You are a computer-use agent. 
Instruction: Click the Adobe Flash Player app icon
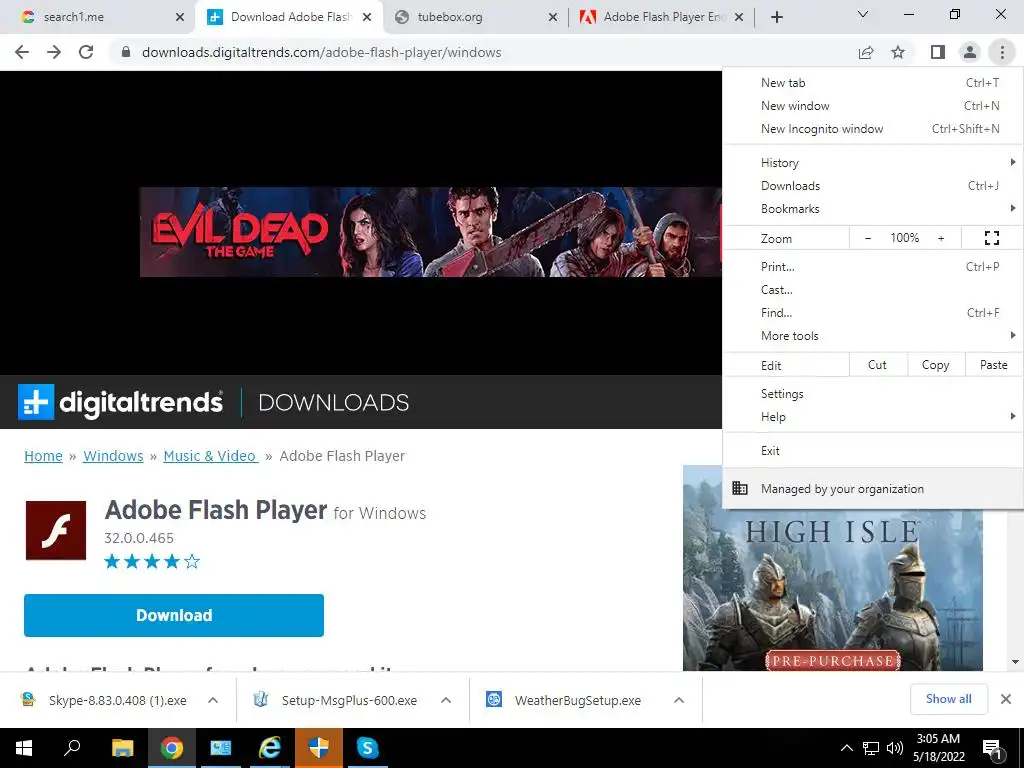56,530
